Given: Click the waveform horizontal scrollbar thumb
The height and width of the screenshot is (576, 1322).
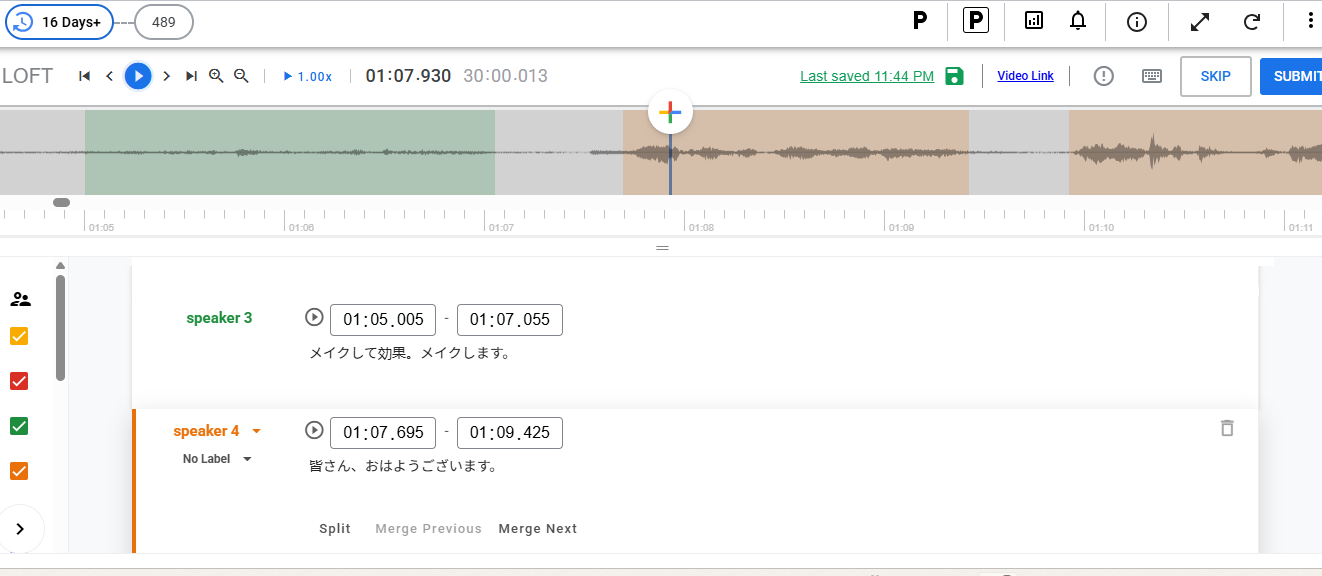Looking at the screenshot, I should click(61, 202).
